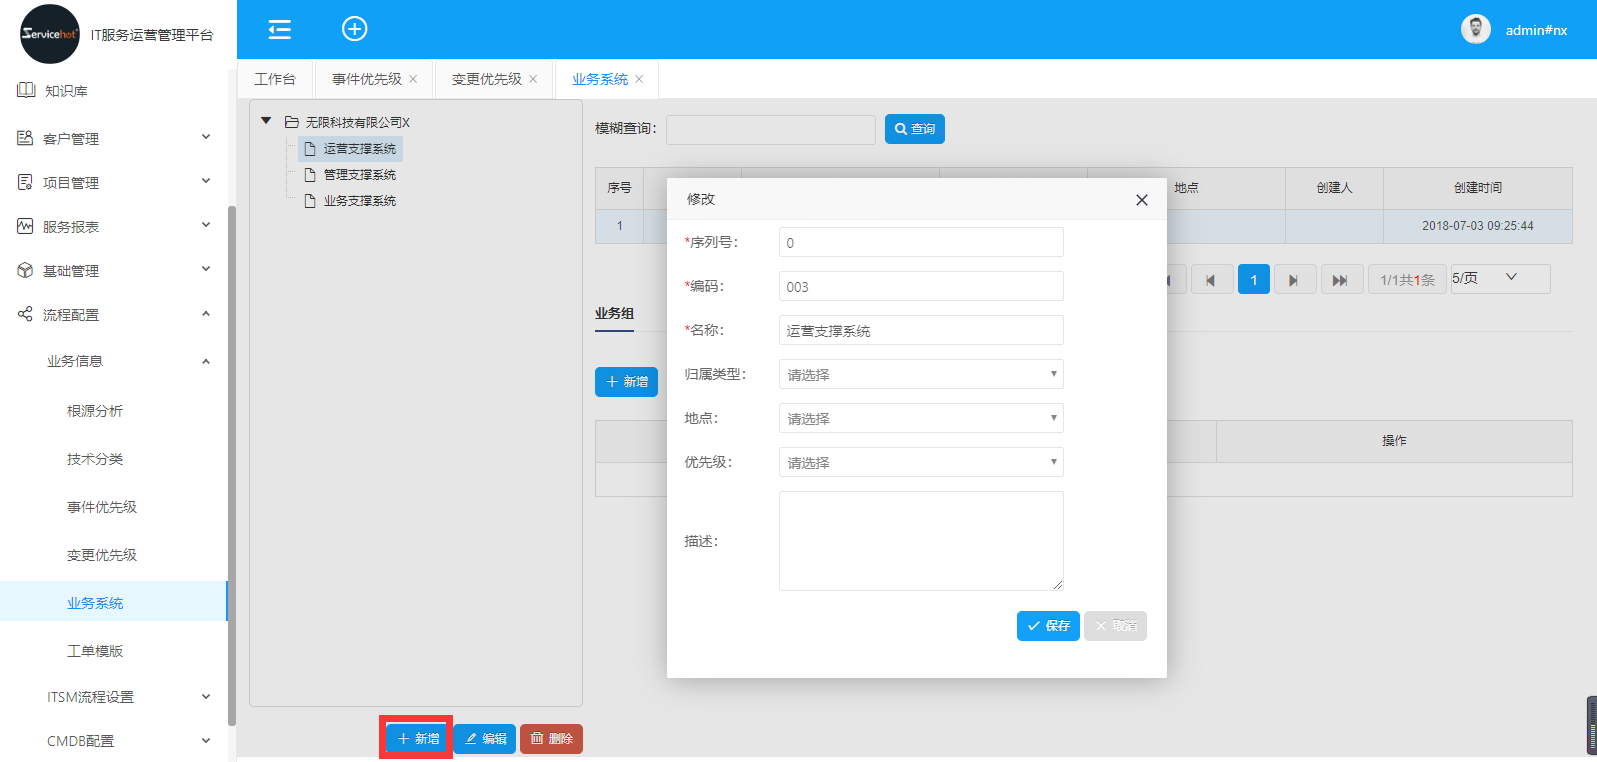Viewport: 1597px width, 762px height.
Task: Switch to the 变更优先级 tab
Action: [486, 79]
